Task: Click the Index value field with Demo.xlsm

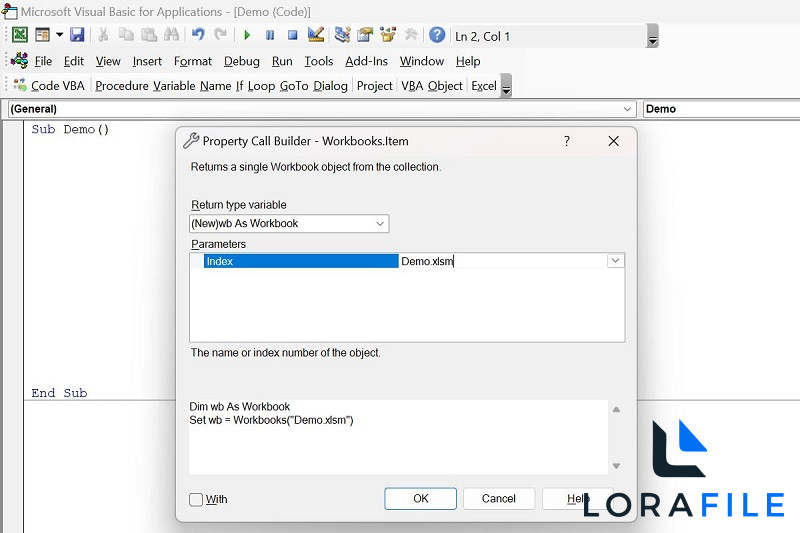Action: coord(503,261)
